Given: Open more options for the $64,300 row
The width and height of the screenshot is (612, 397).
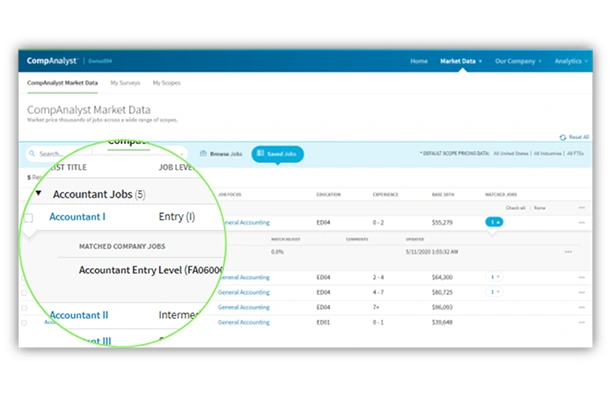Looking at the screenshot, I should pos(582,277).
